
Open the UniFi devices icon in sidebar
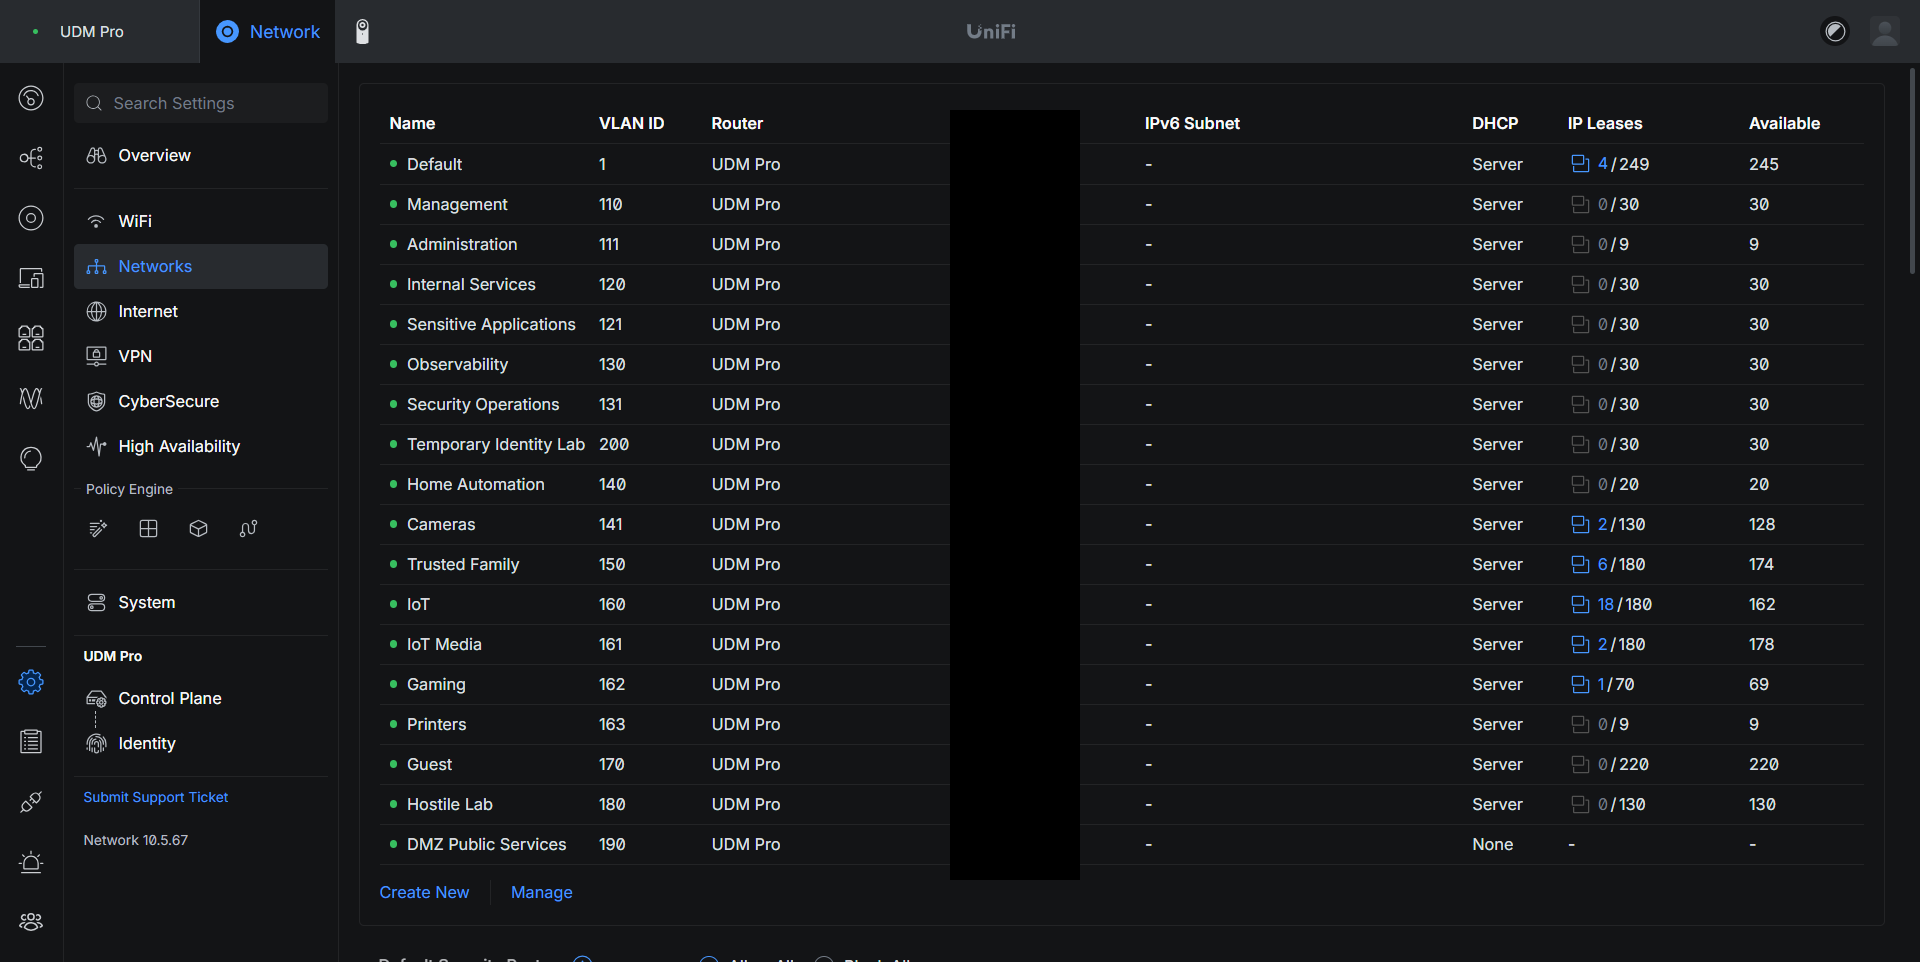tap(31, 218)
